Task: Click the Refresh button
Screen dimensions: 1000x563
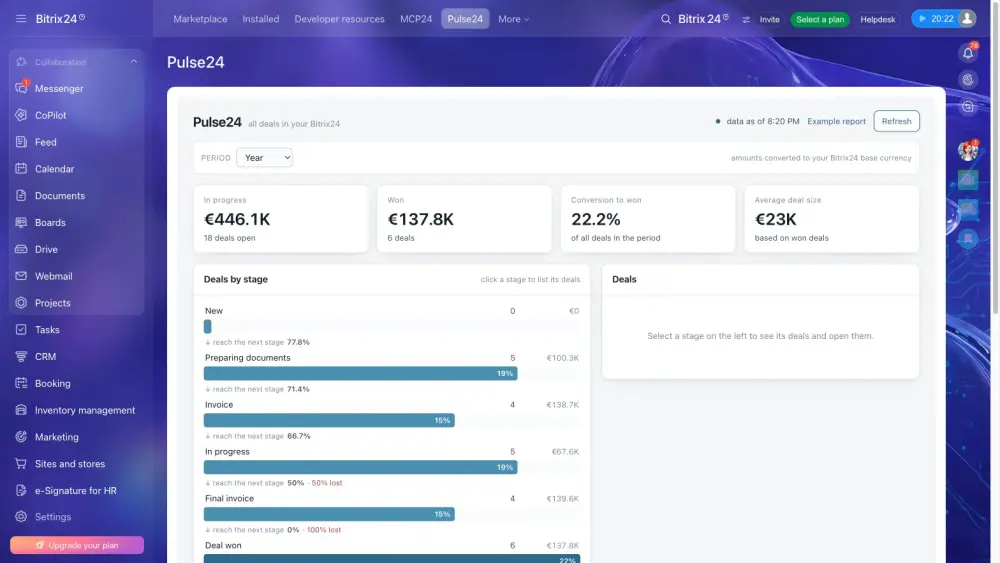Action: [x=896, y=121]
